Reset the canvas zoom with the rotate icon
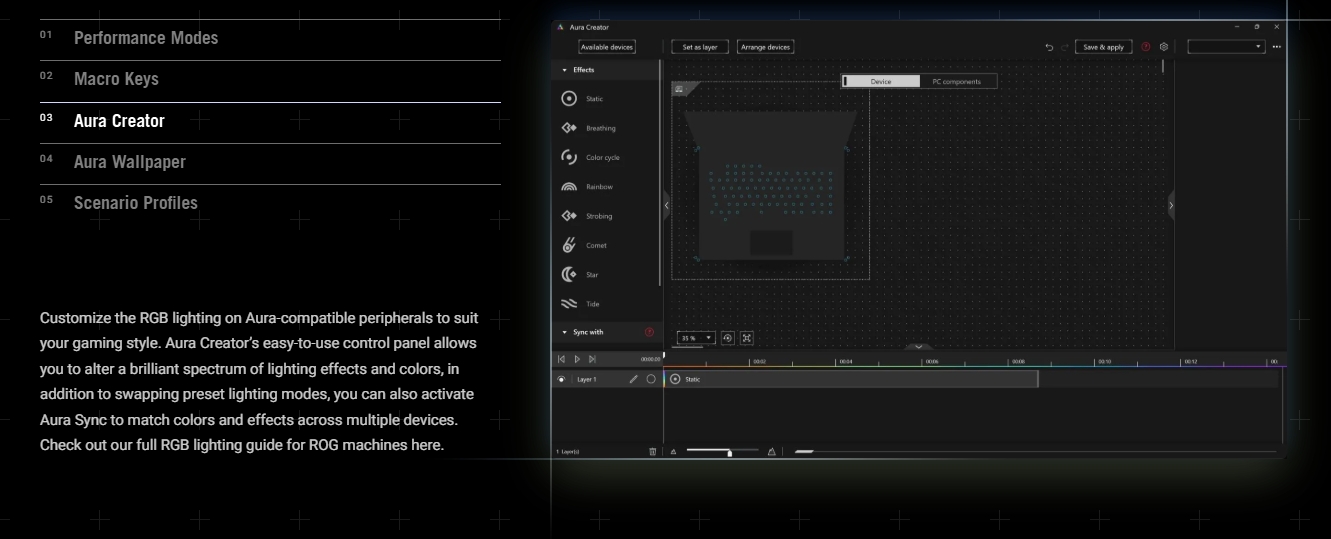This screenshot has width=1331, height=539. 727,338
